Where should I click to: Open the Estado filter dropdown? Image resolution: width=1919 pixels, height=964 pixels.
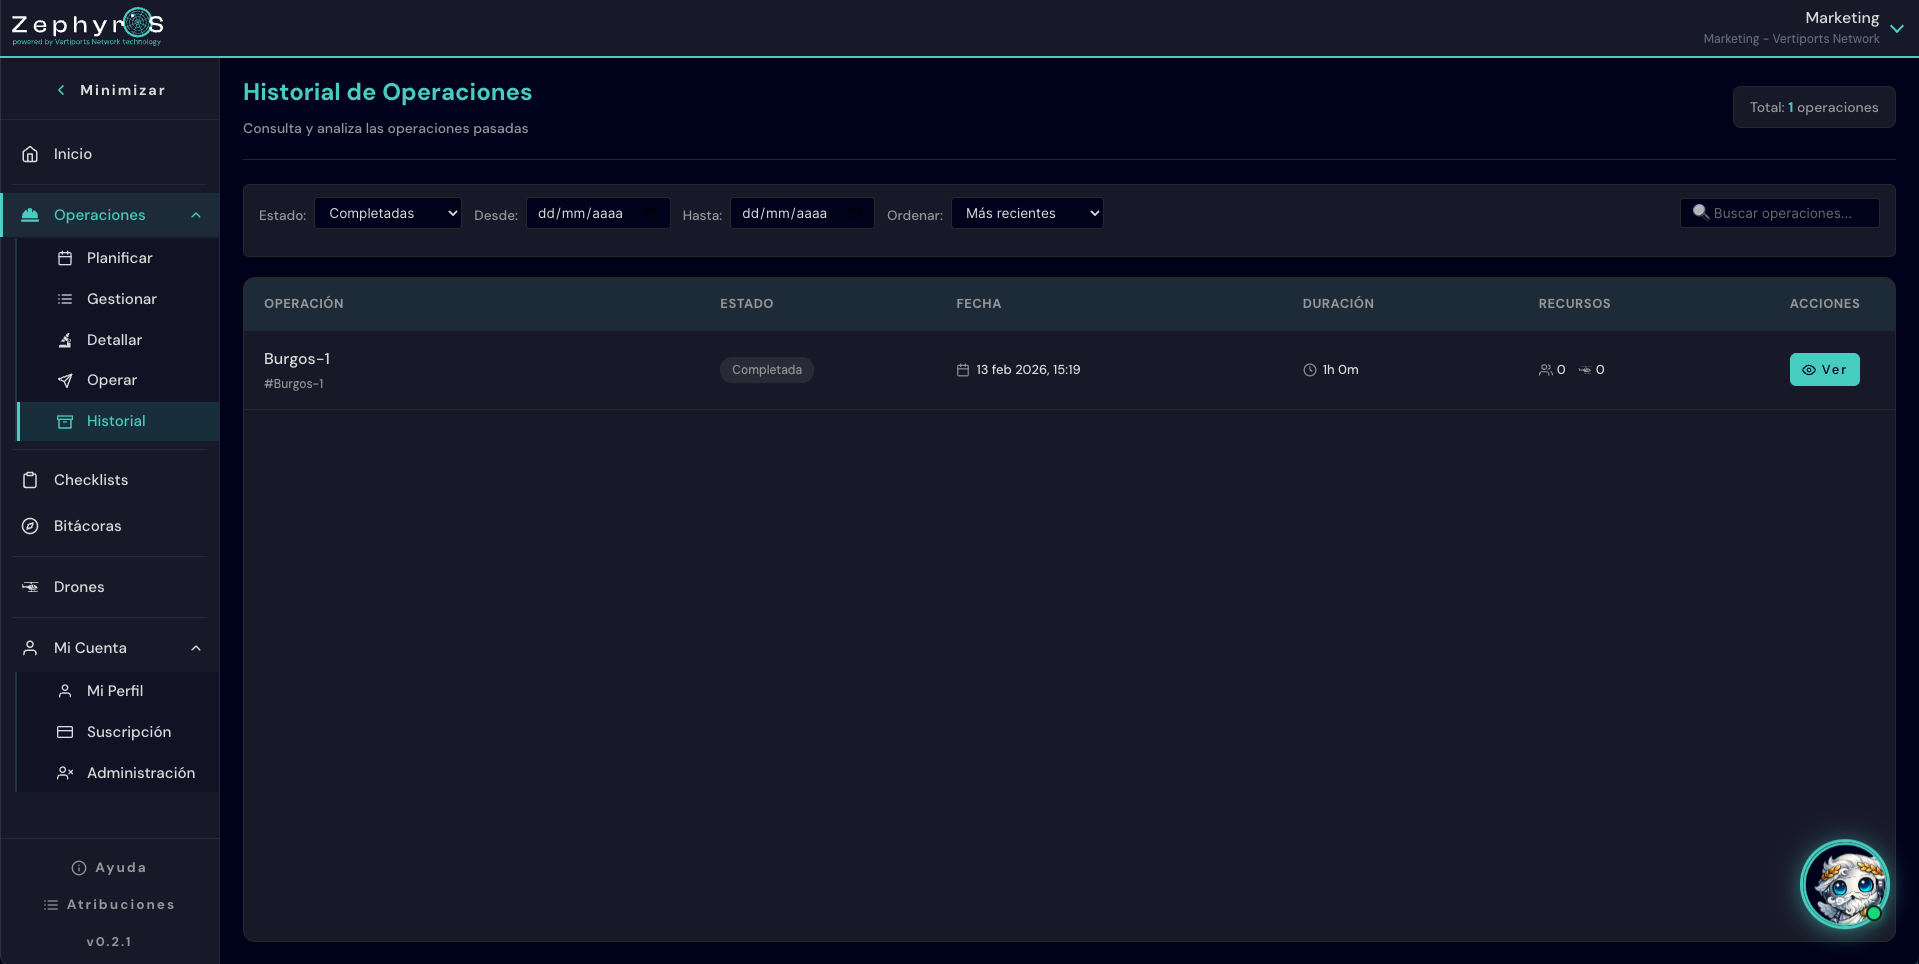(388, 213)
